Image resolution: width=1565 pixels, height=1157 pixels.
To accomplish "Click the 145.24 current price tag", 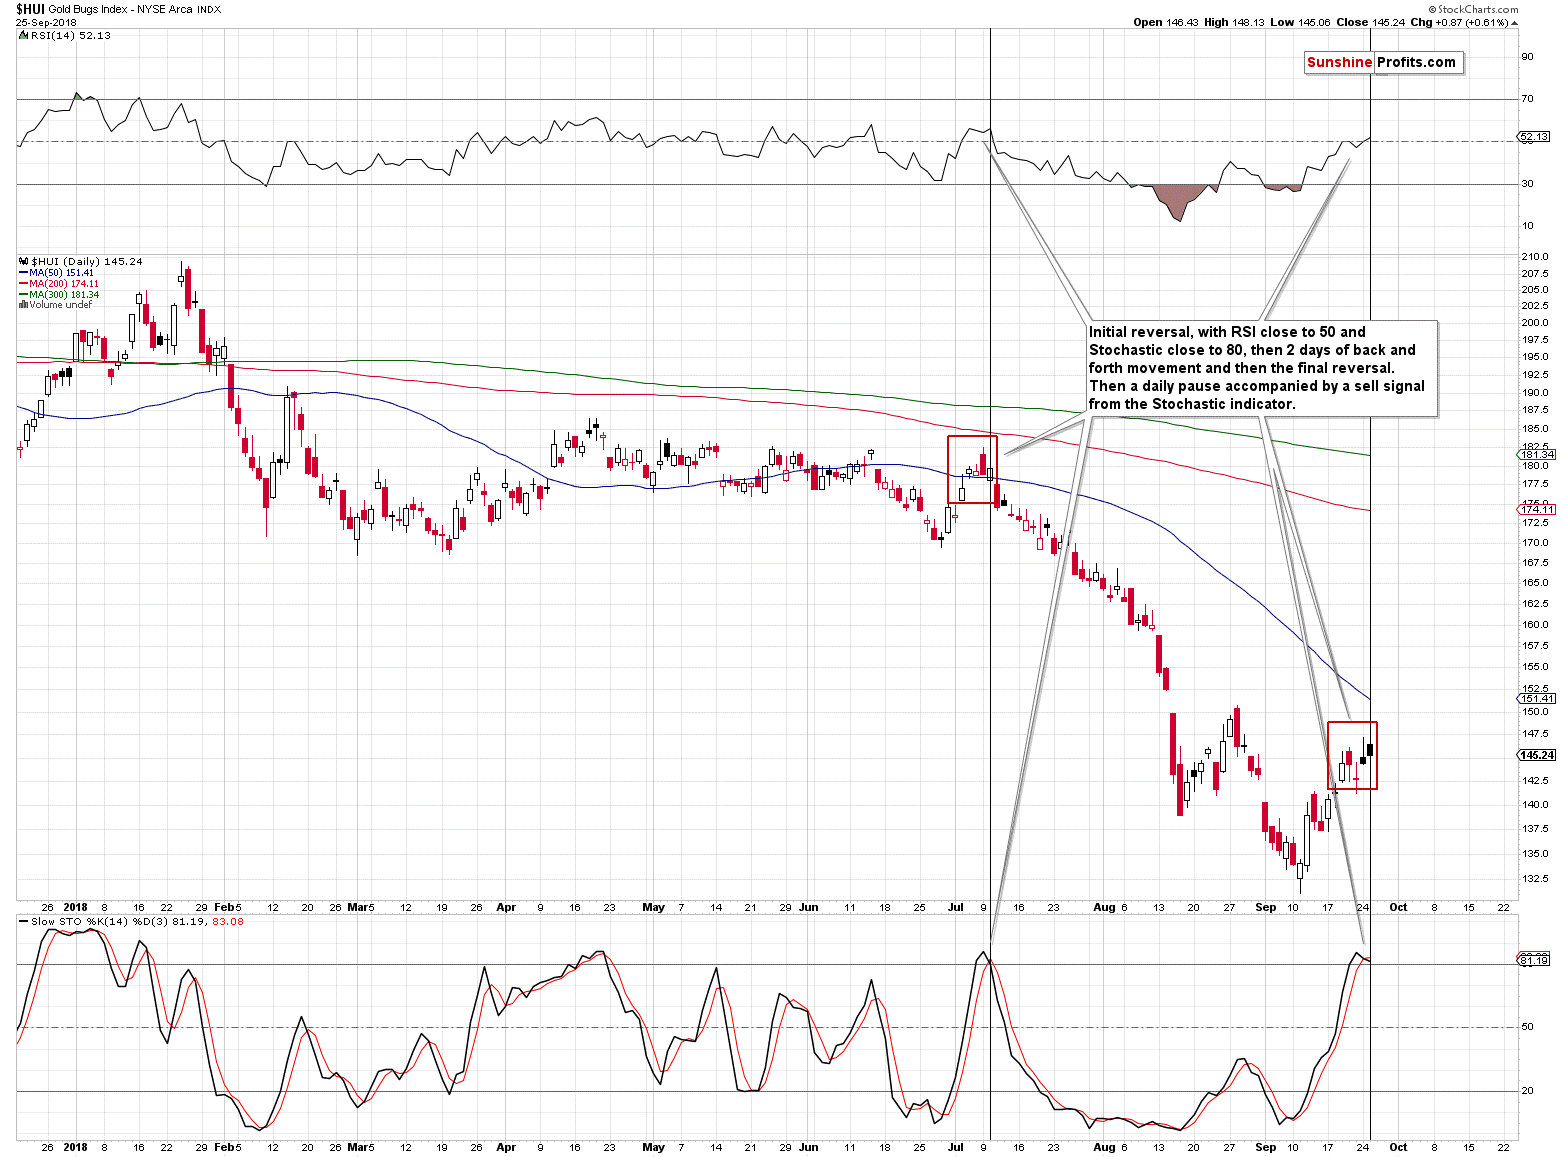I will 1537,755.
